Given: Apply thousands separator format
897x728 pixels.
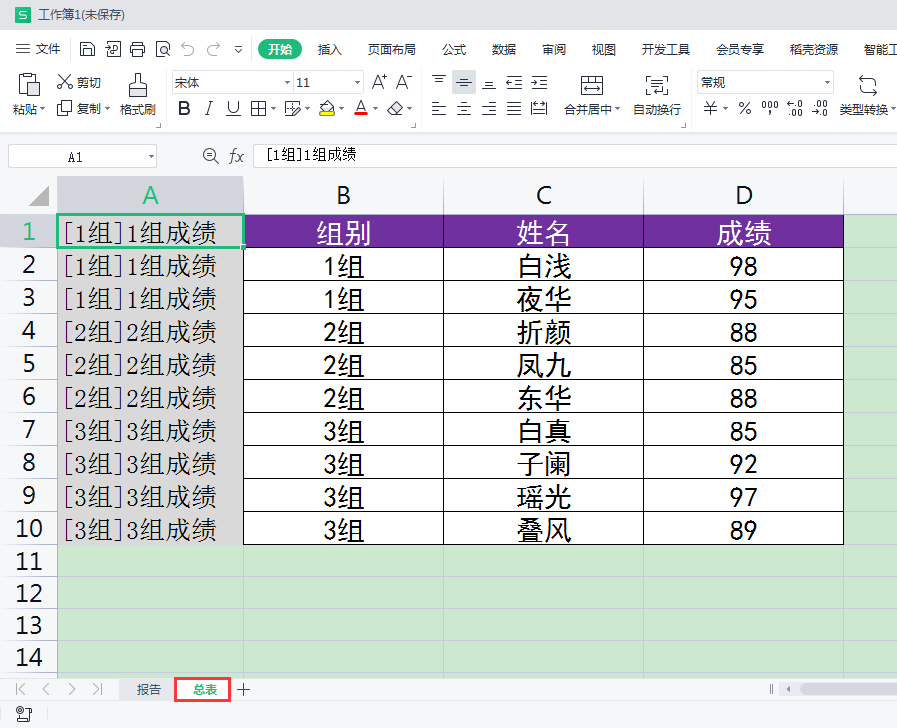Looking at the screenshot, I should 770,108.
